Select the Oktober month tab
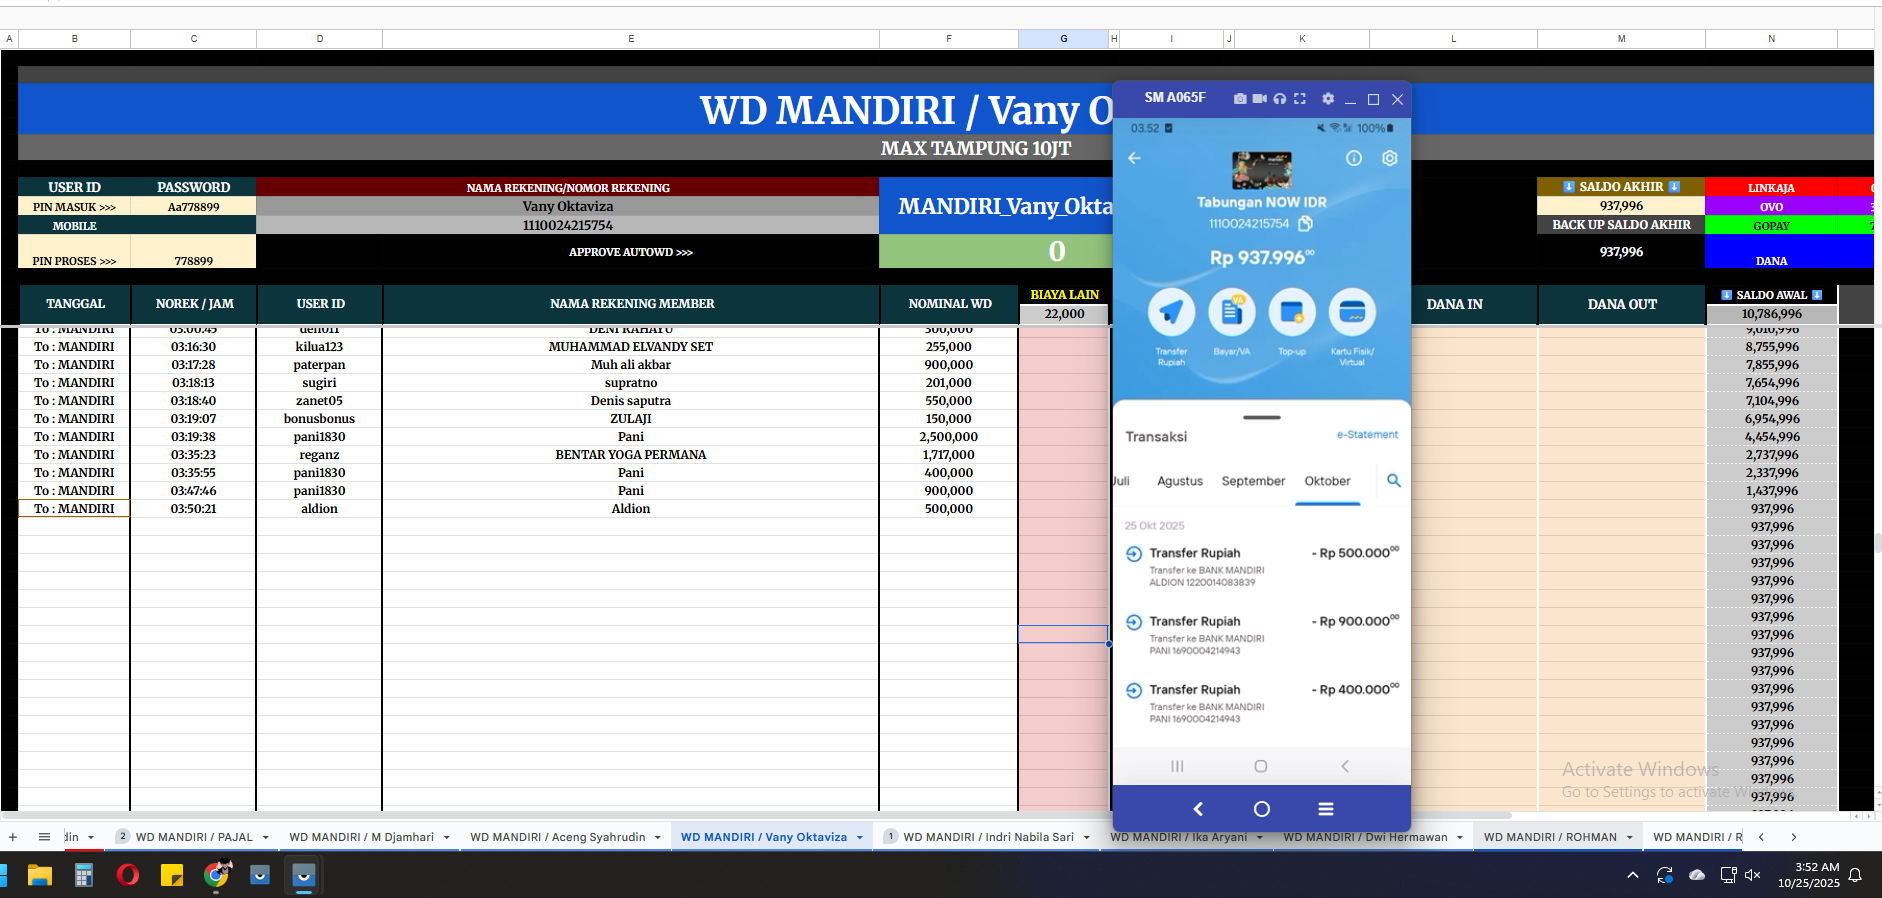Screen dimensions: 1882x898 (x=1327, y=481)
